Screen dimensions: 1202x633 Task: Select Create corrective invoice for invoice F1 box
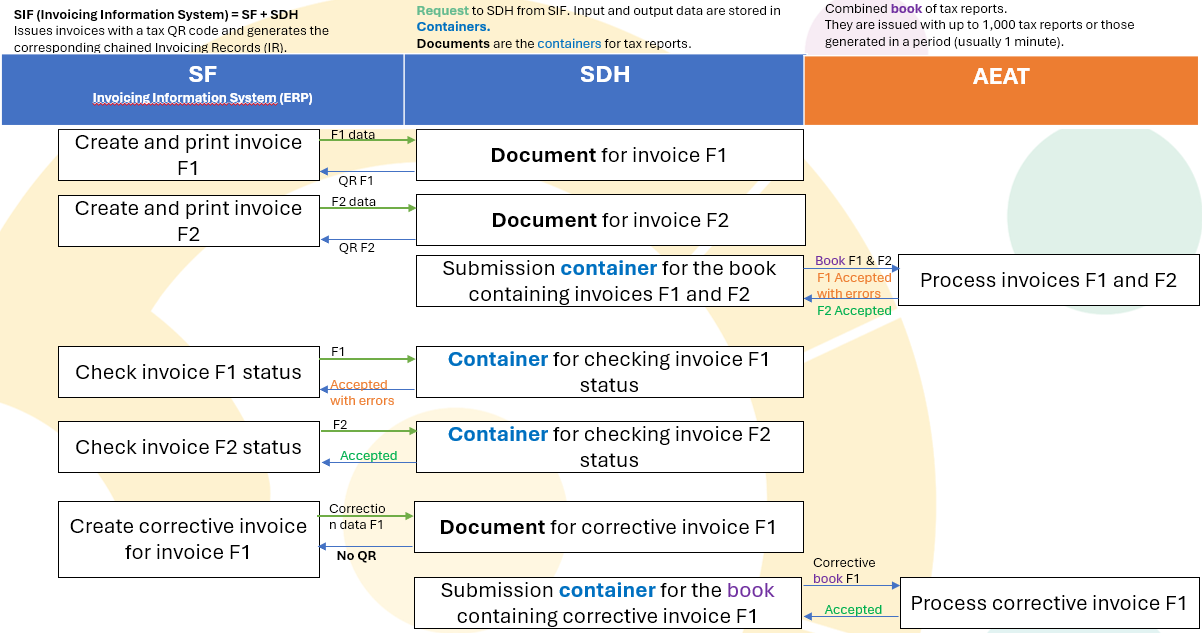point(188,540)
